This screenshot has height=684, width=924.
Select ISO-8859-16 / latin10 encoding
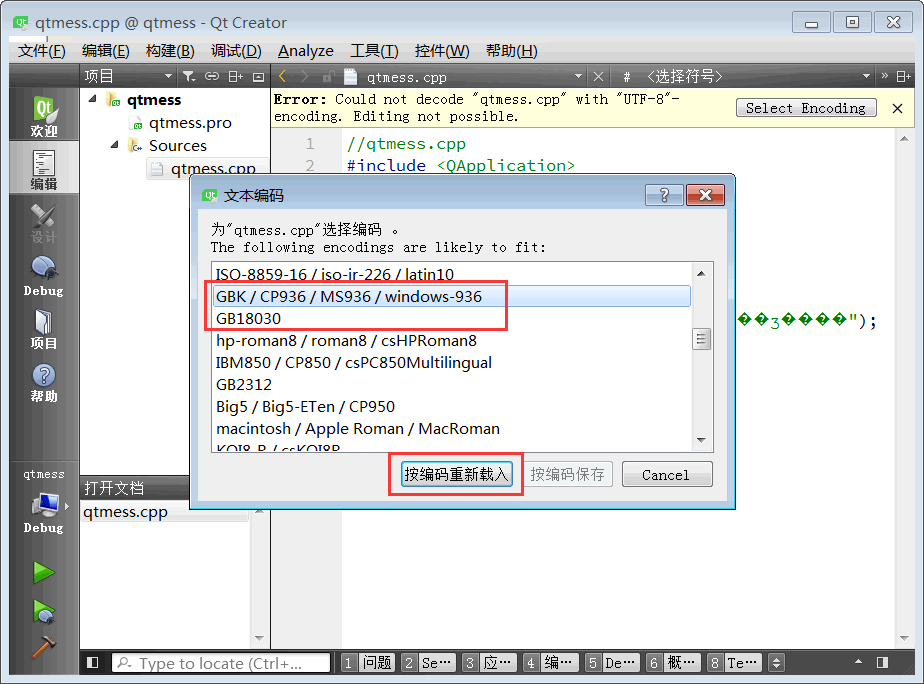pos(451,274)
